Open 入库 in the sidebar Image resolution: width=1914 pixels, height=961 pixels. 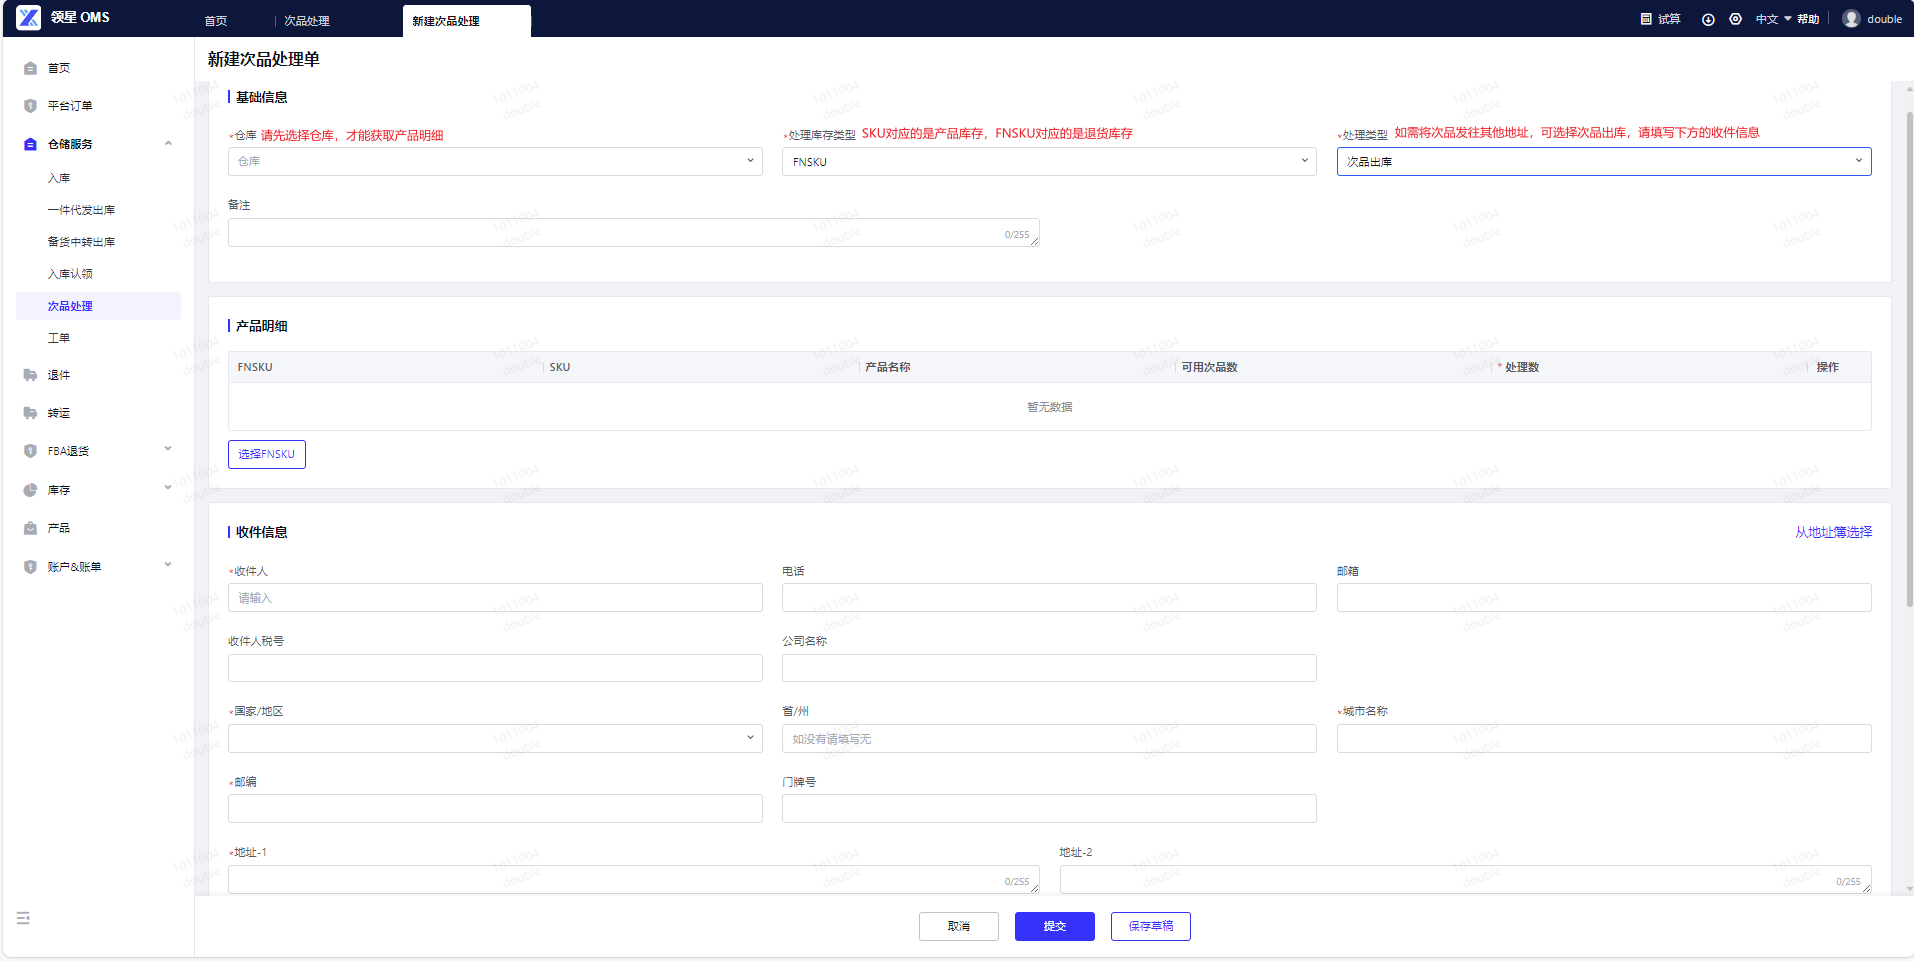pos(59,178)
